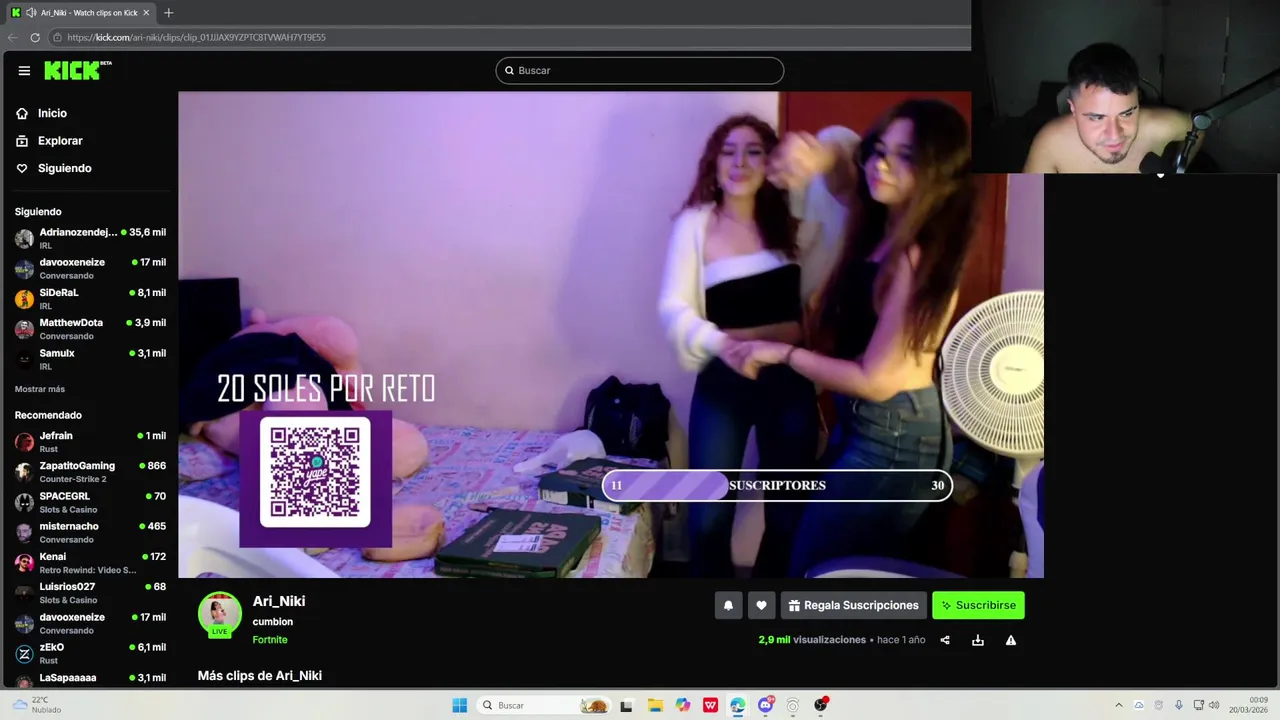Open misternacho recommended channel
Image resolution: width=1280 pixels, height=720 pixels.
tap(90, 532)
